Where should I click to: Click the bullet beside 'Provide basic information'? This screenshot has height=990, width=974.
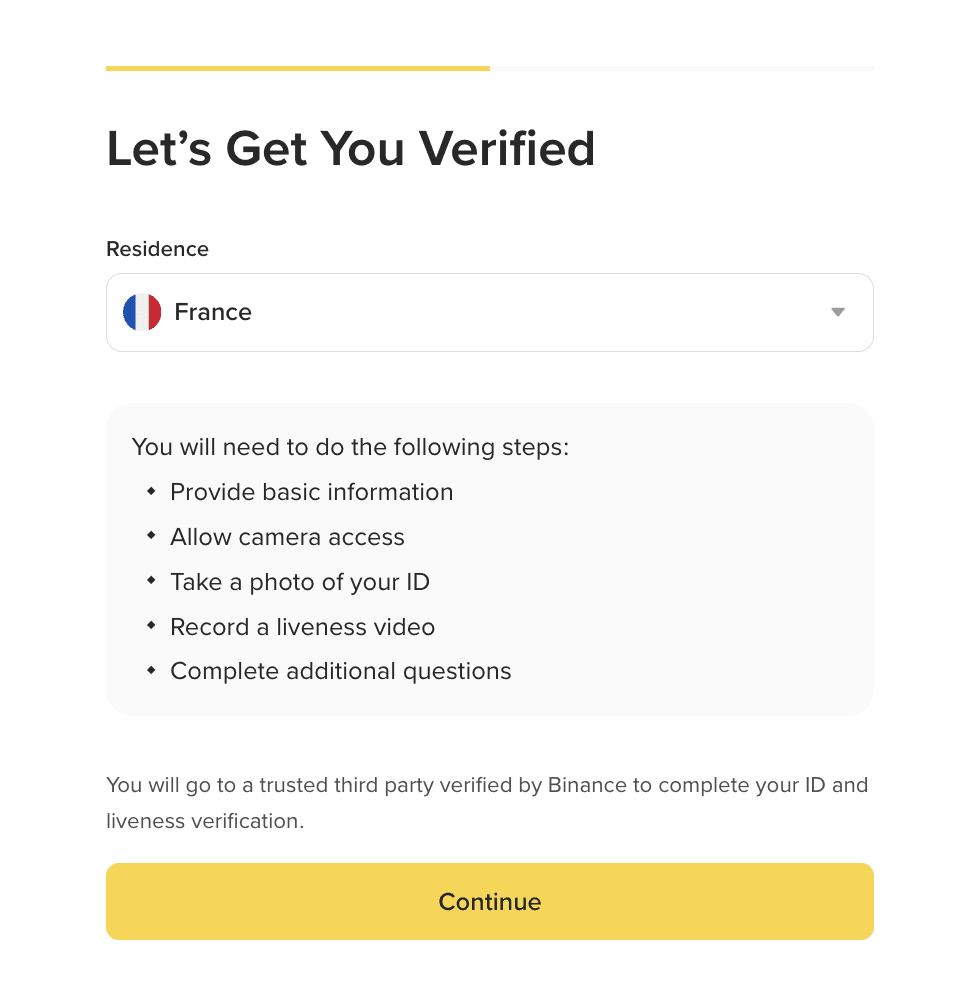pyautogui.click(x=151, y=491)
